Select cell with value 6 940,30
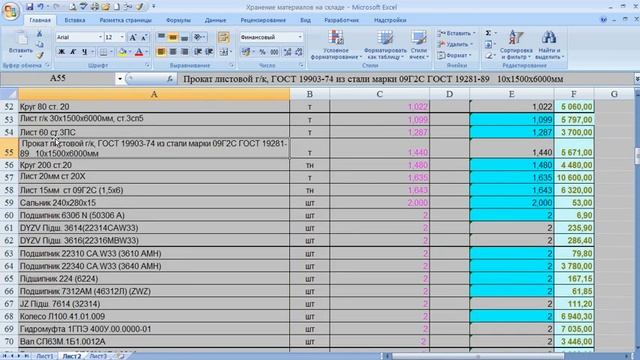The width and height of the screenshot is (640, 360). click(573, 316)
